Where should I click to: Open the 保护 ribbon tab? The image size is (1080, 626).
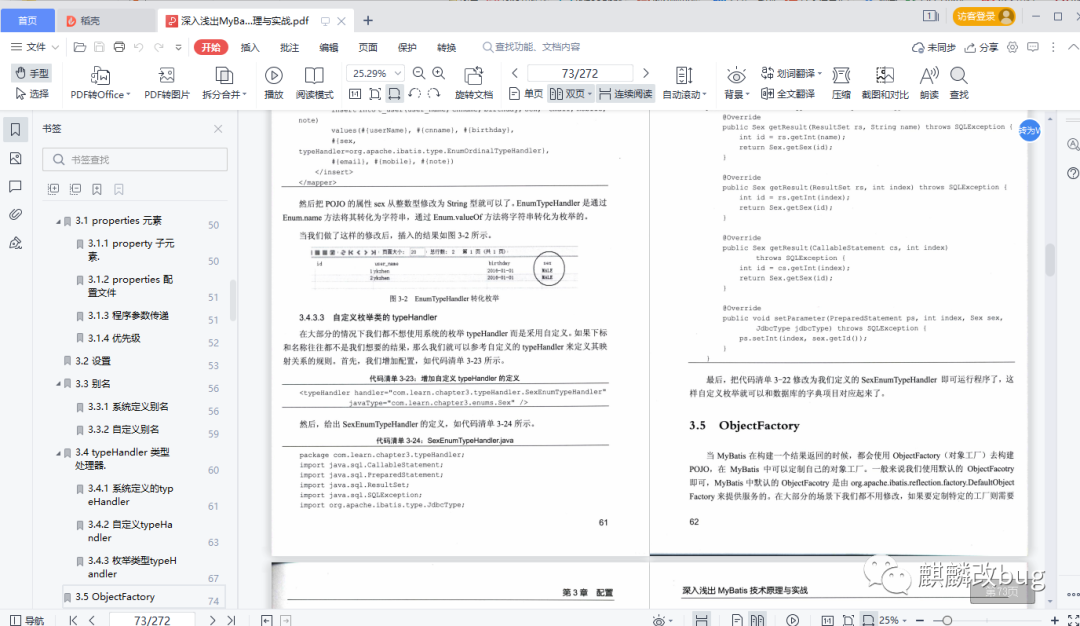(407, 48)
